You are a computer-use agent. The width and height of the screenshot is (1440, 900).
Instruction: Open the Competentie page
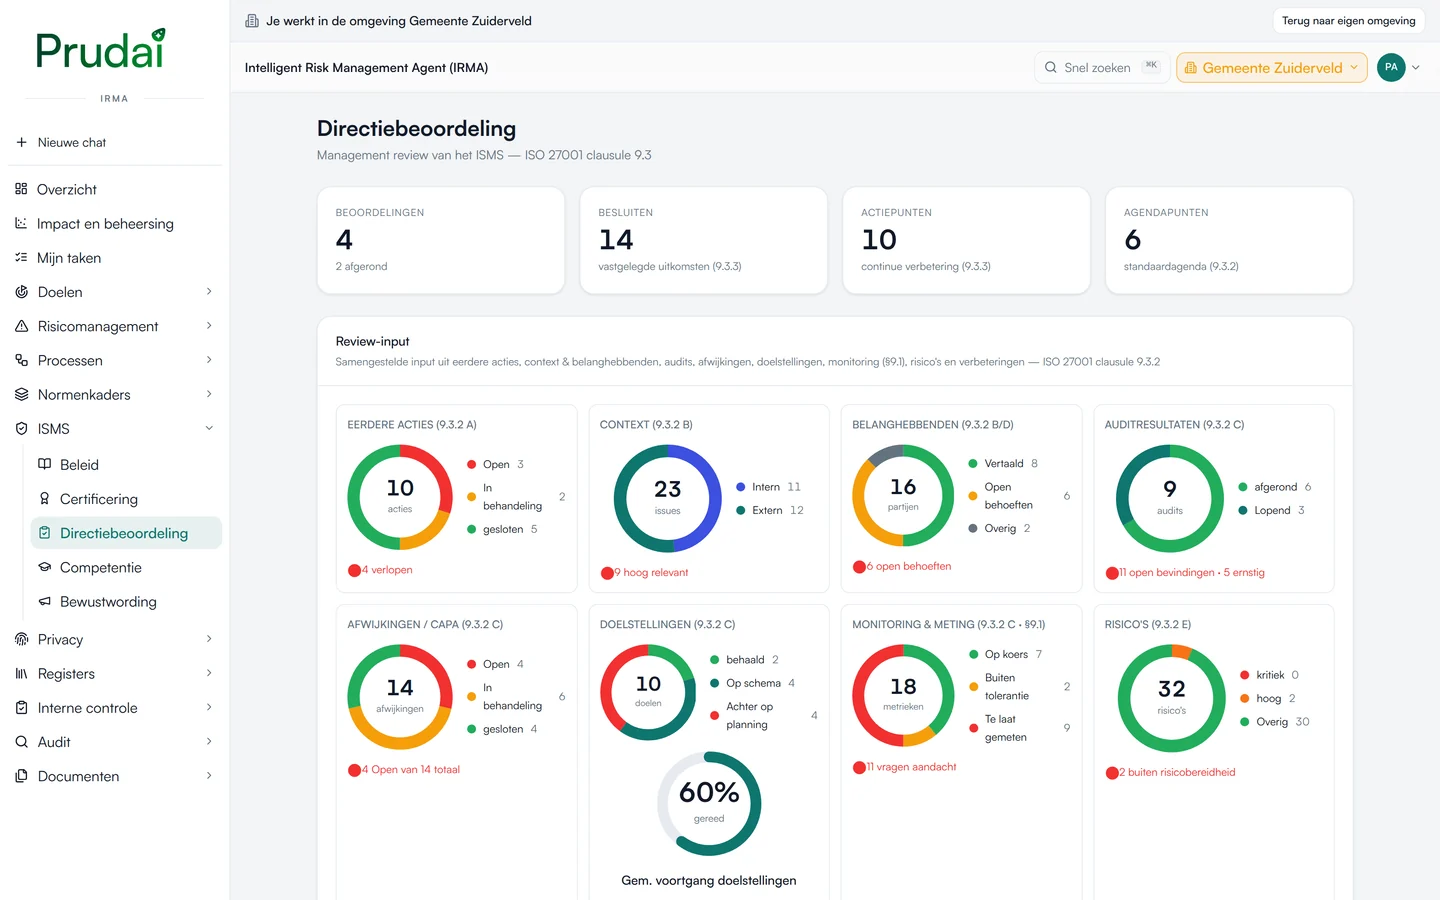tap(126, 567)
